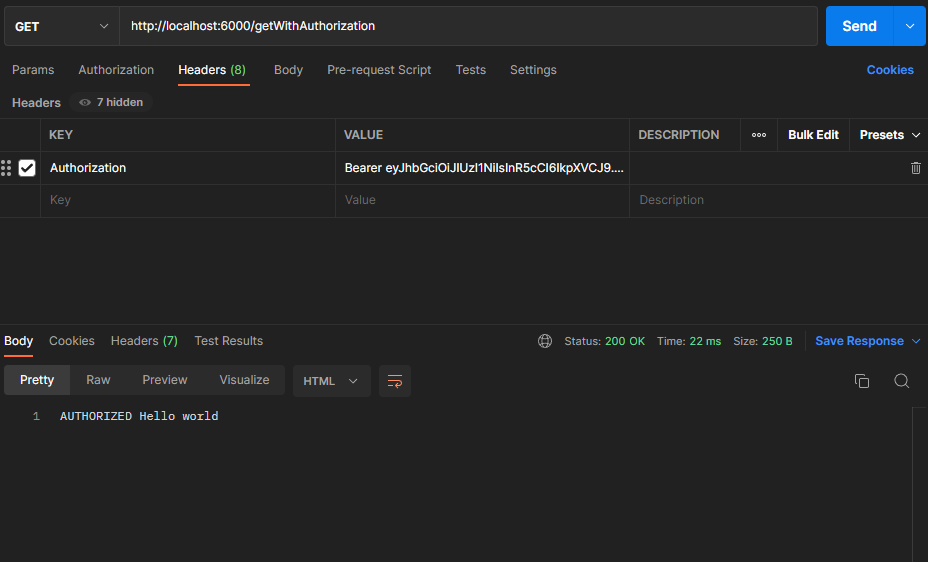
Task: Uncheck the Authorization header checkbox
Action: coord(27,168)
